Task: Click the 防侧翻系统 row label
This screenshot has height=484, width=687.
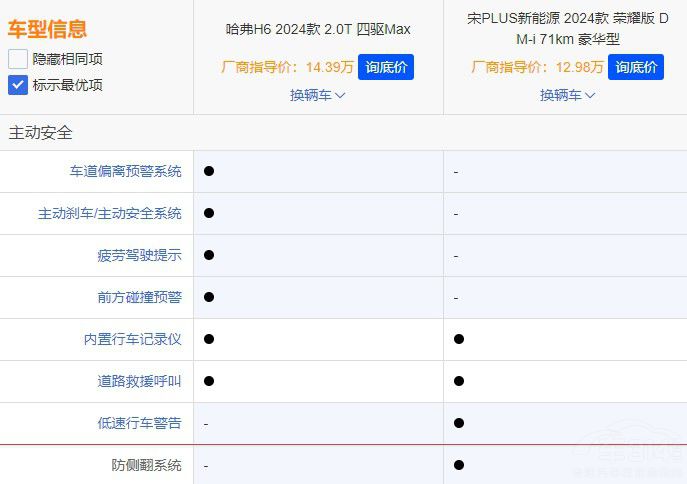Action: [x=146, y=465]
